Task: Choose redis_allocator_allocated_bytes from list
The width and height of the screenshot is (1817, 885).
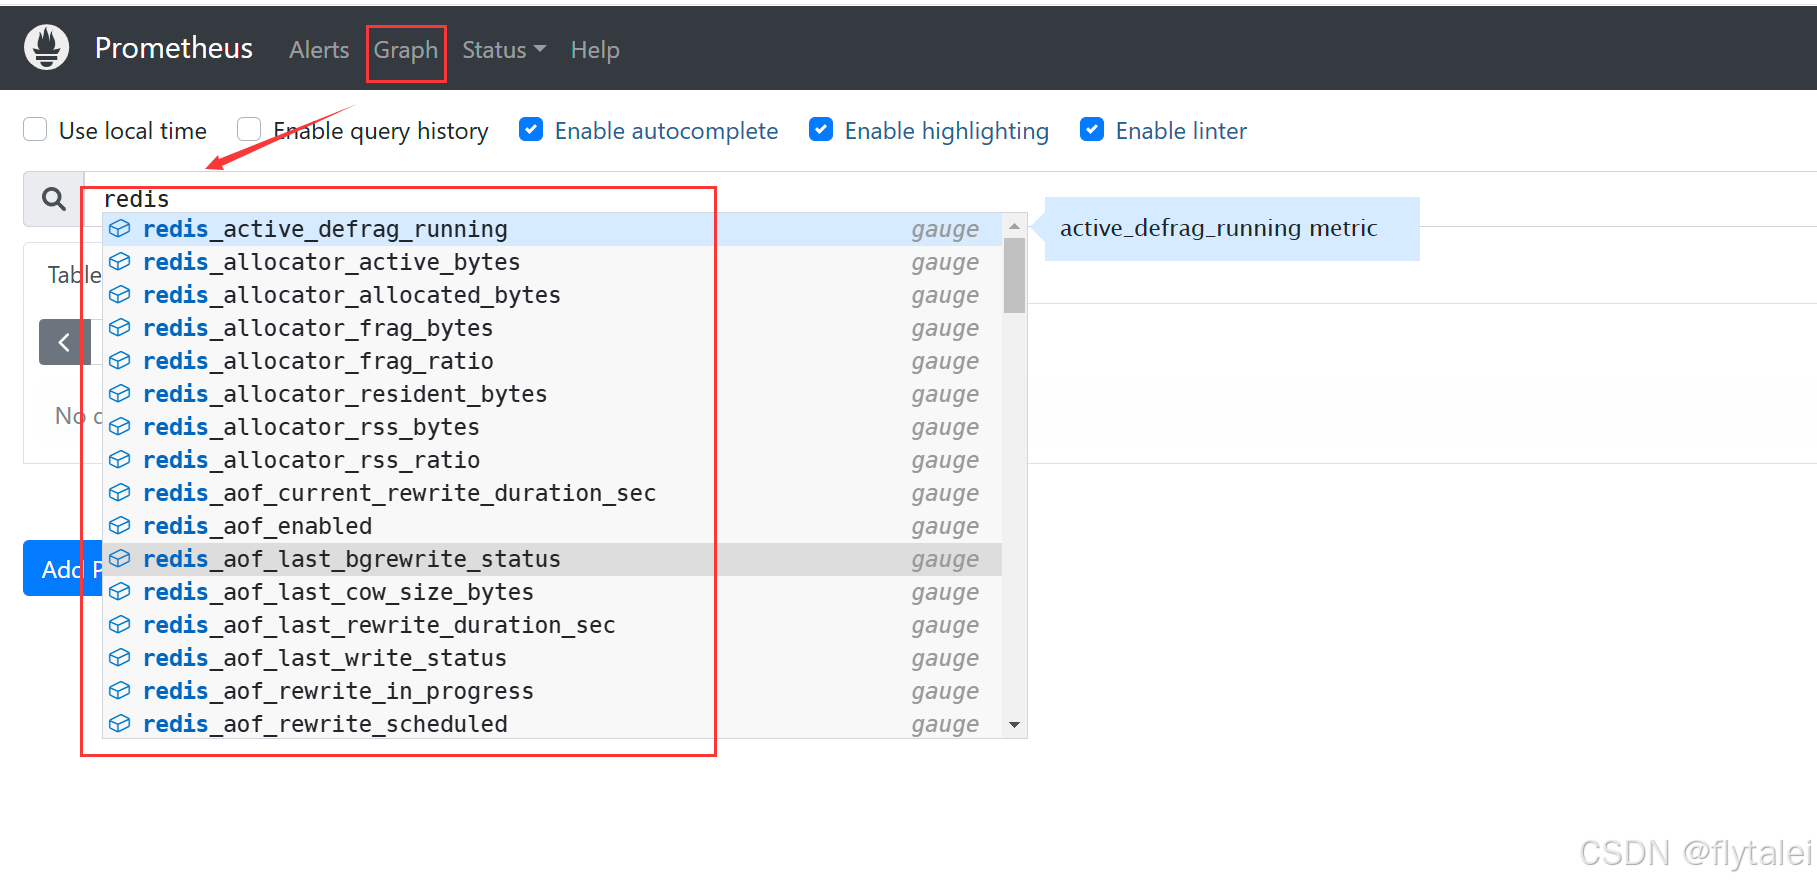Action: [552, 295]
